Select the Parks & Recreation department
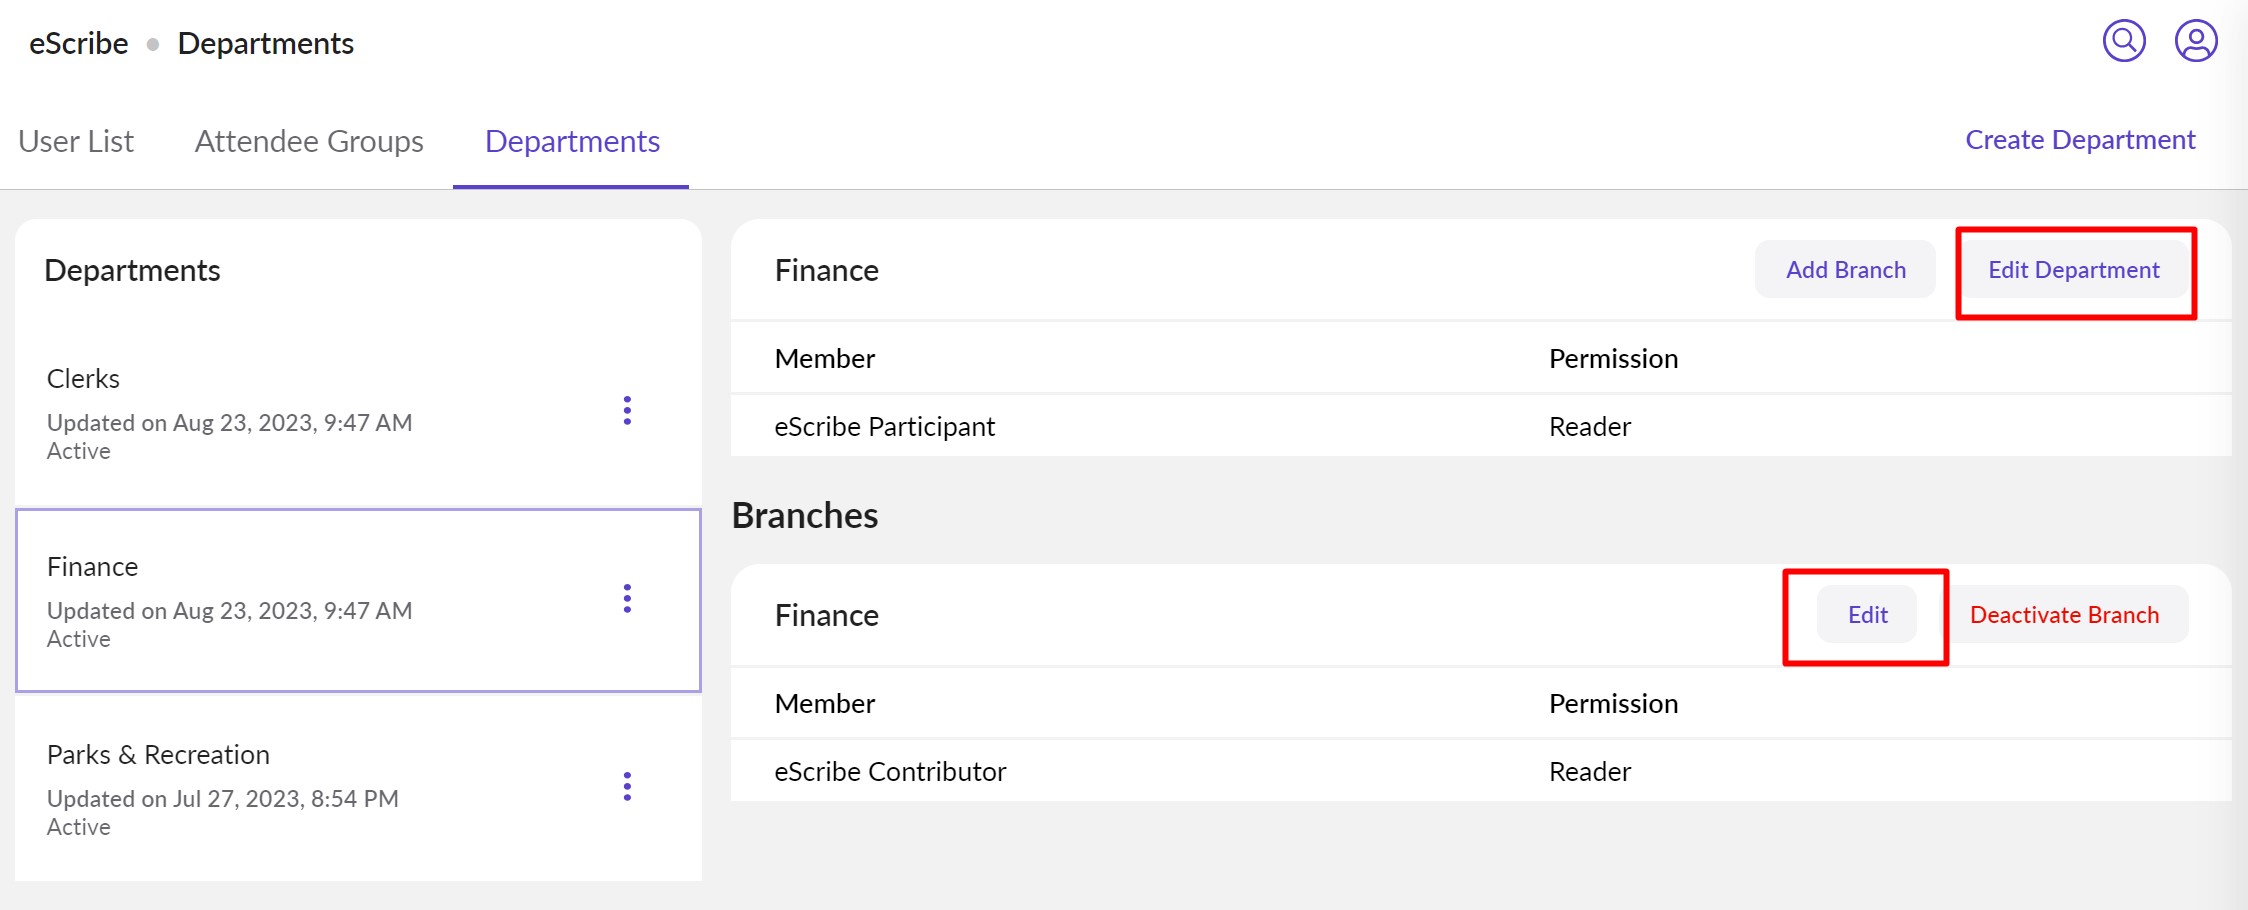2248x910 pixels. pyautogui.click(x=300, y=788)
